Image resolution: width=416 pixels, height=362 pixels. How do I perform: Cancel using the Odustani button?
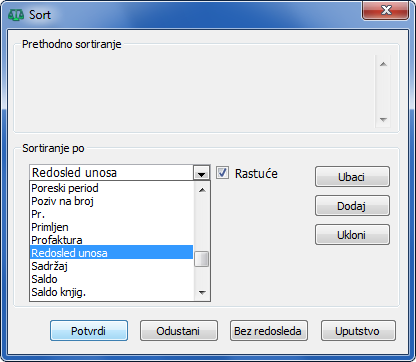pyautogui.click(x=179, y=331)
